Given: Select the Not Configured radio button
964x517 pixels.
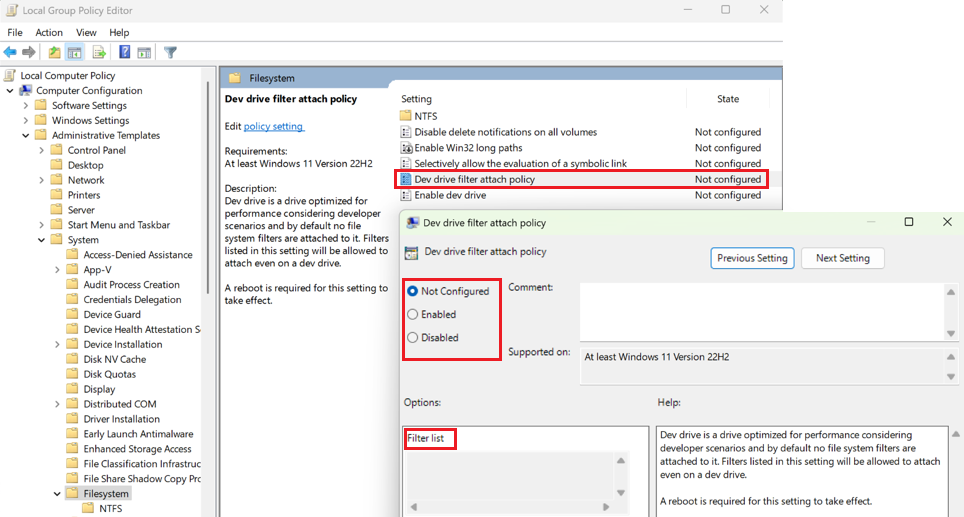Looking at the screenshot, I should coord(413,291).
